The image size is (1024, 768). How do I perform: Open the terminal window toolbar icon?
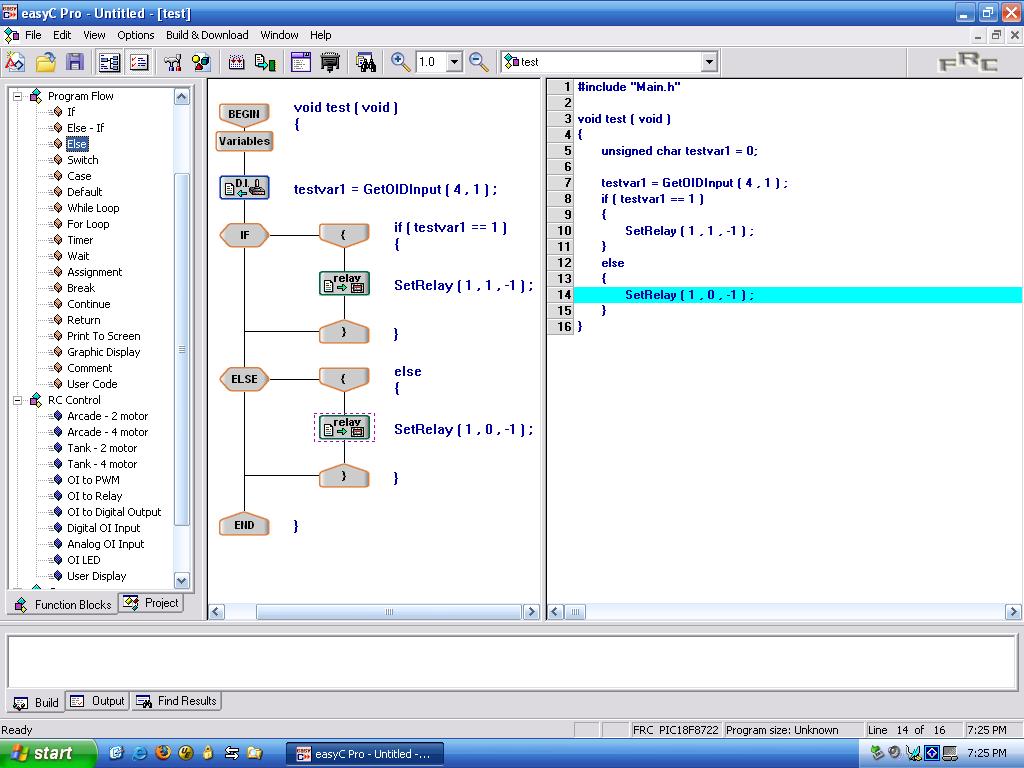300,62
